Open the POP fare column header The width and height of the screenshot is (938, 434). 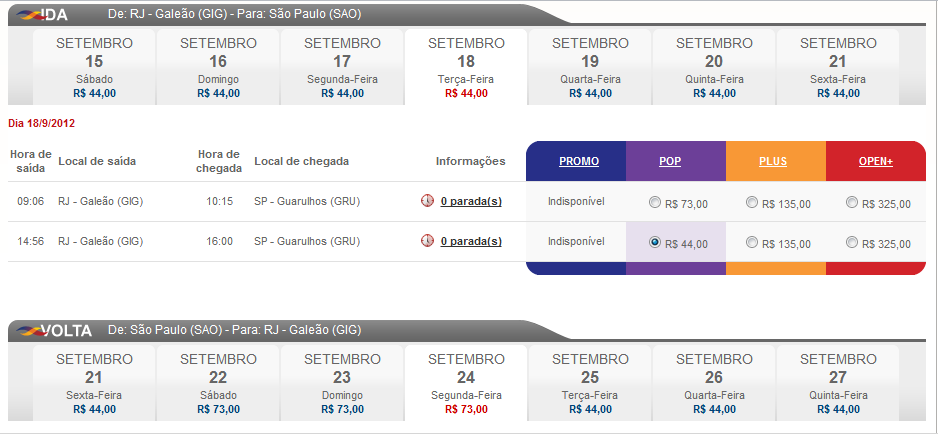[x=670, y=162]
